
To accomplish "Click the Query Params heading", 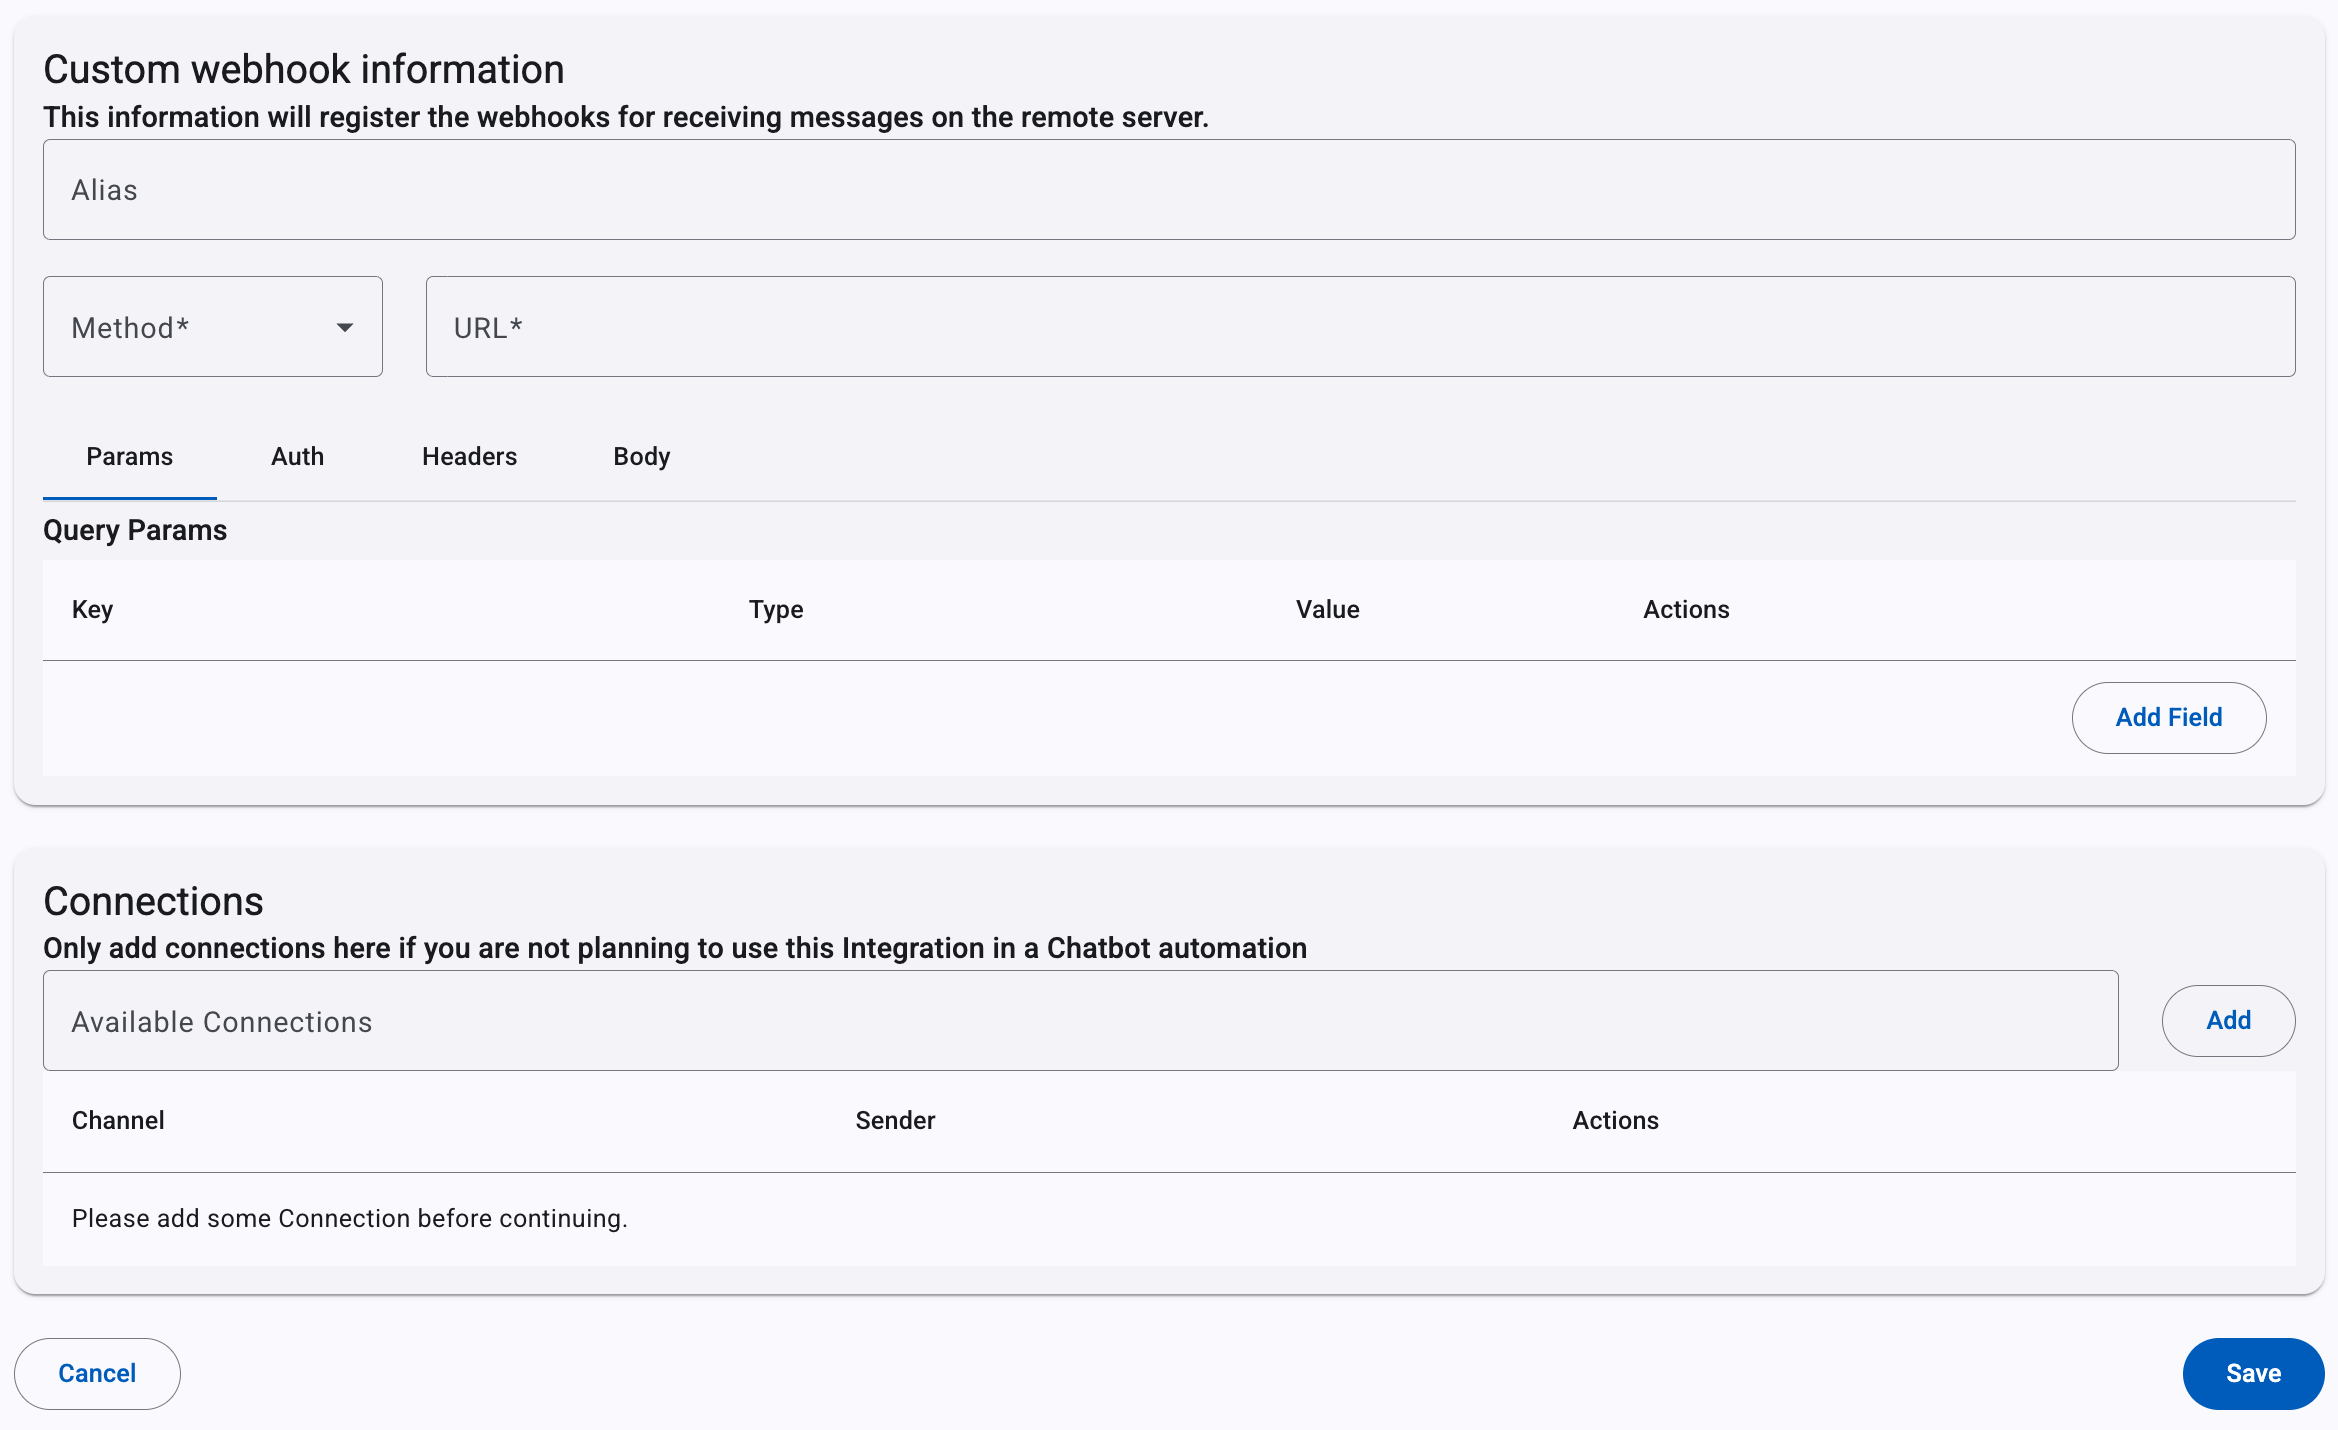I will tap(135, 531).
